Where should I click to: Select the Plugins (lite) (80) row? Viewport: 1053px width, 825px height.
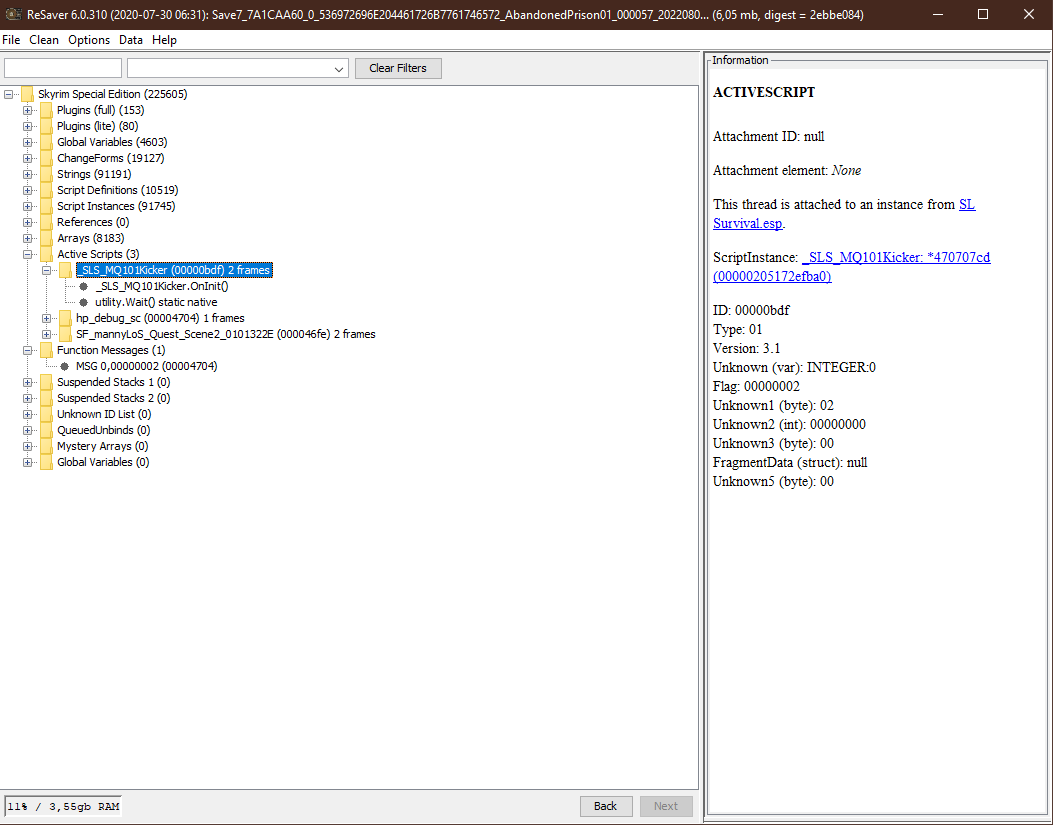(97, 126)
